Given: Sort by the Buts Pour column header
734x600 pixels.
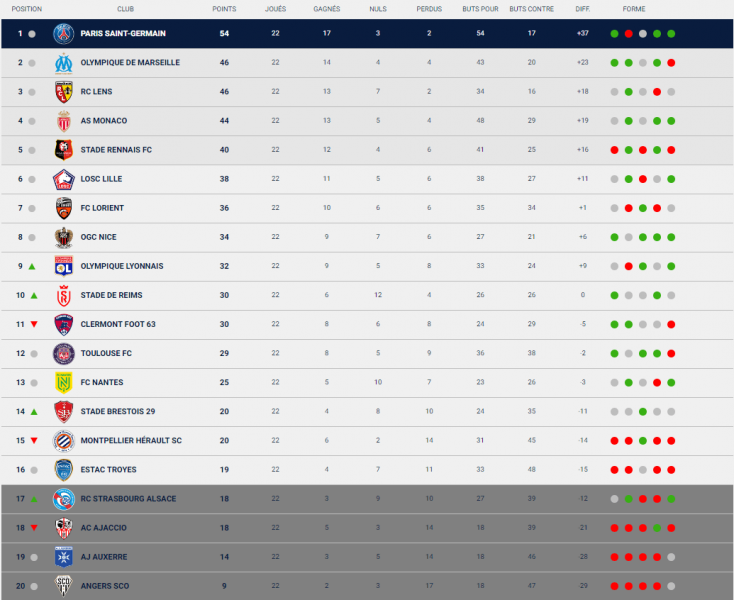Looking at the screenshot, I should pos(481,8).
